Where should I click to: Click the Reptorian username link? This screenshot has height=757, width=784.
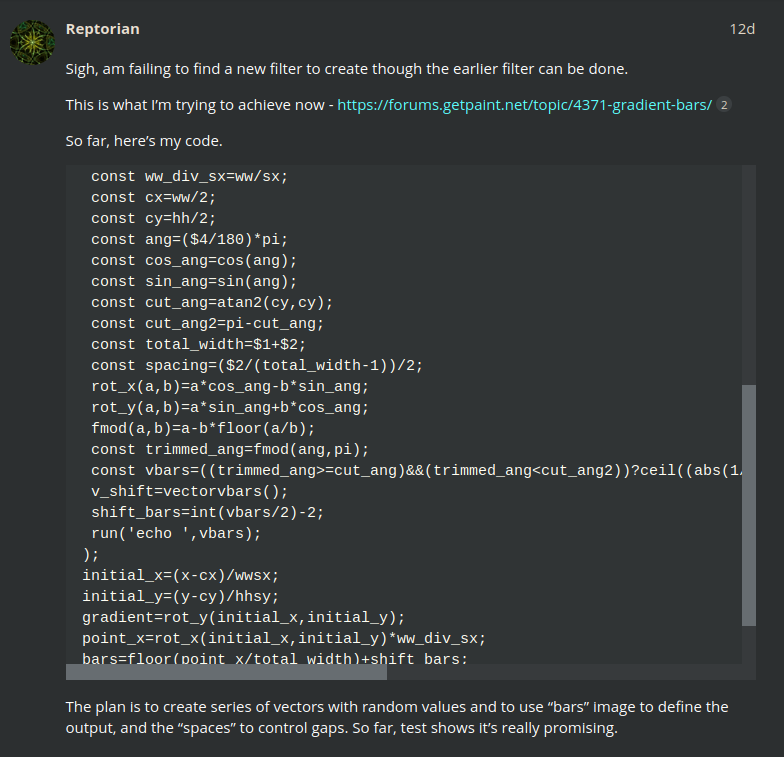[102, 29]
